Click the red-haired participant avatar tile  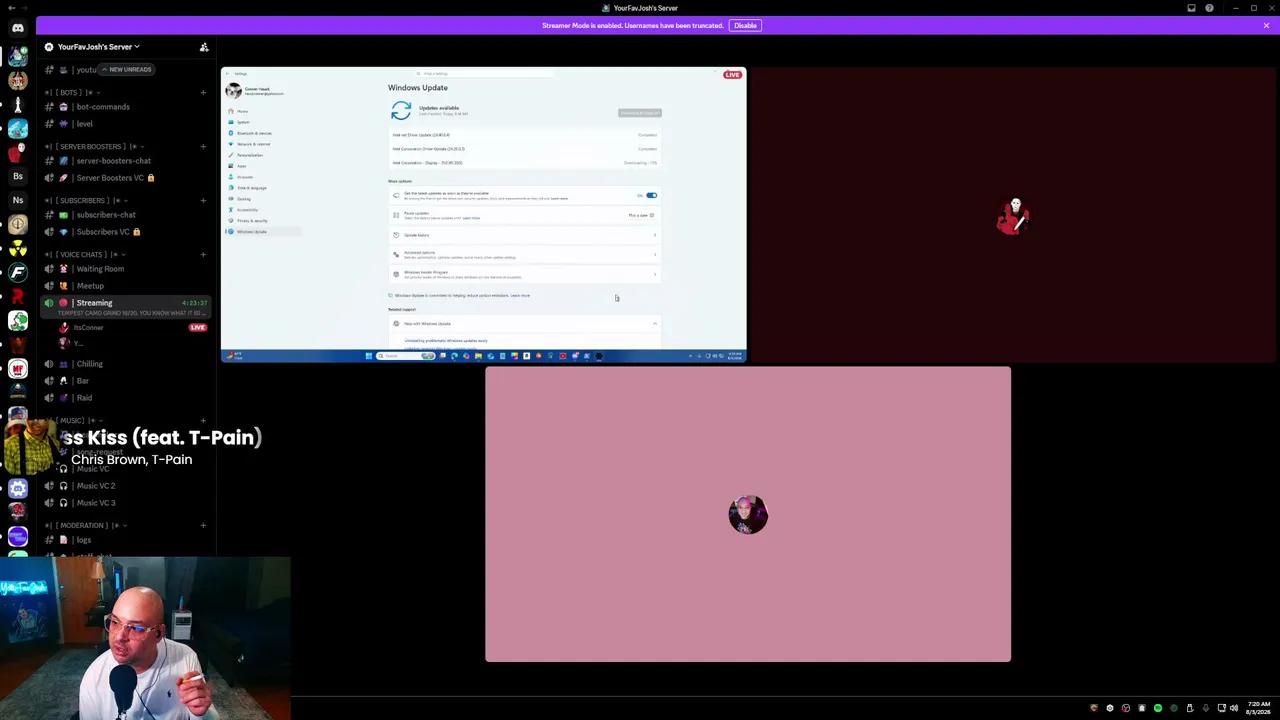(1014, 215)
